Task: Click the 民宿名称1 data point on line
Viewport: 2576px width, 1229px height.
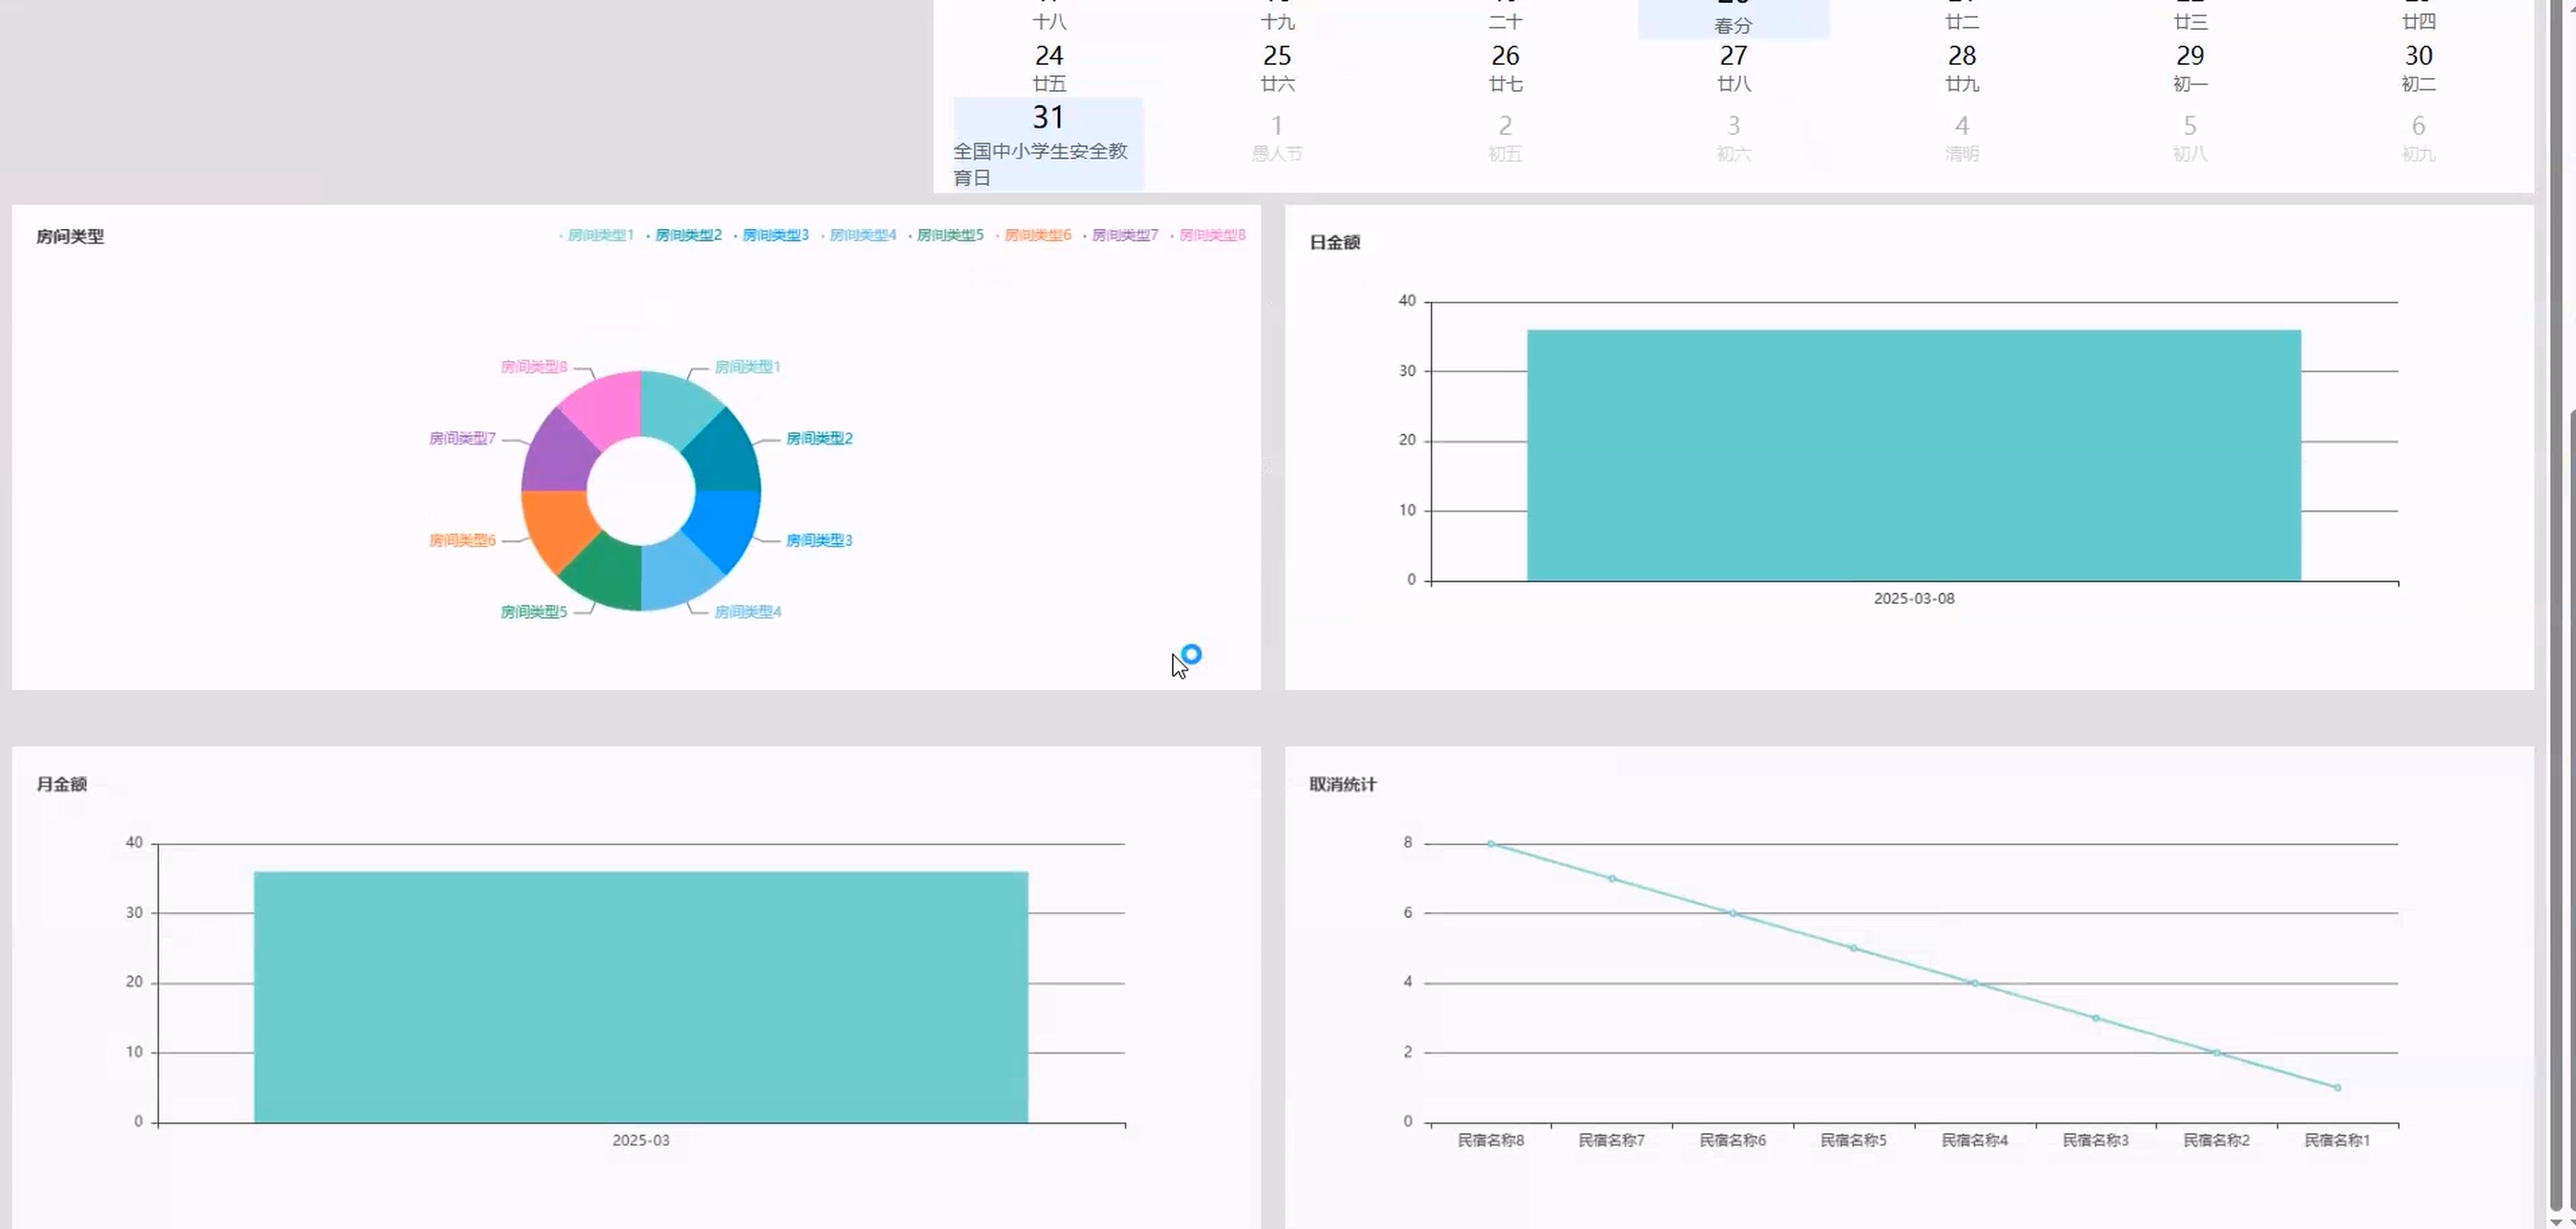Action: (x=2337, y=1087)
